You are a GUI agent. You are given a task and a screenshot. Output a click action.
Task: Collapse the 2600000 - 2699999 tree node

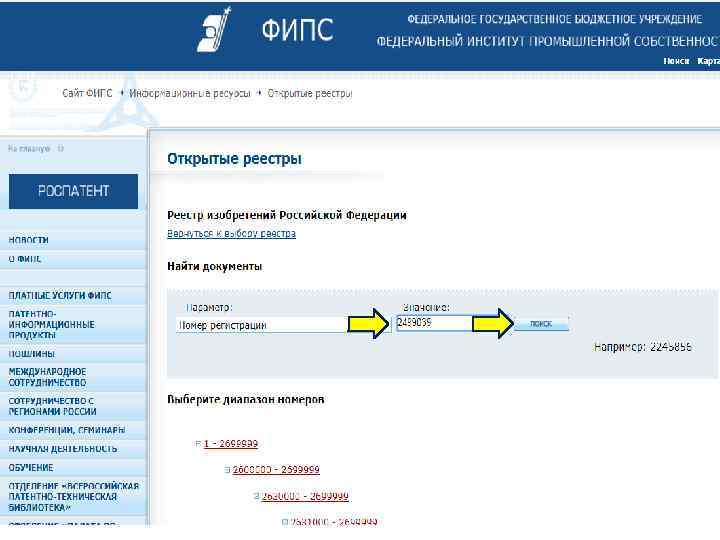tap(227, 470)
